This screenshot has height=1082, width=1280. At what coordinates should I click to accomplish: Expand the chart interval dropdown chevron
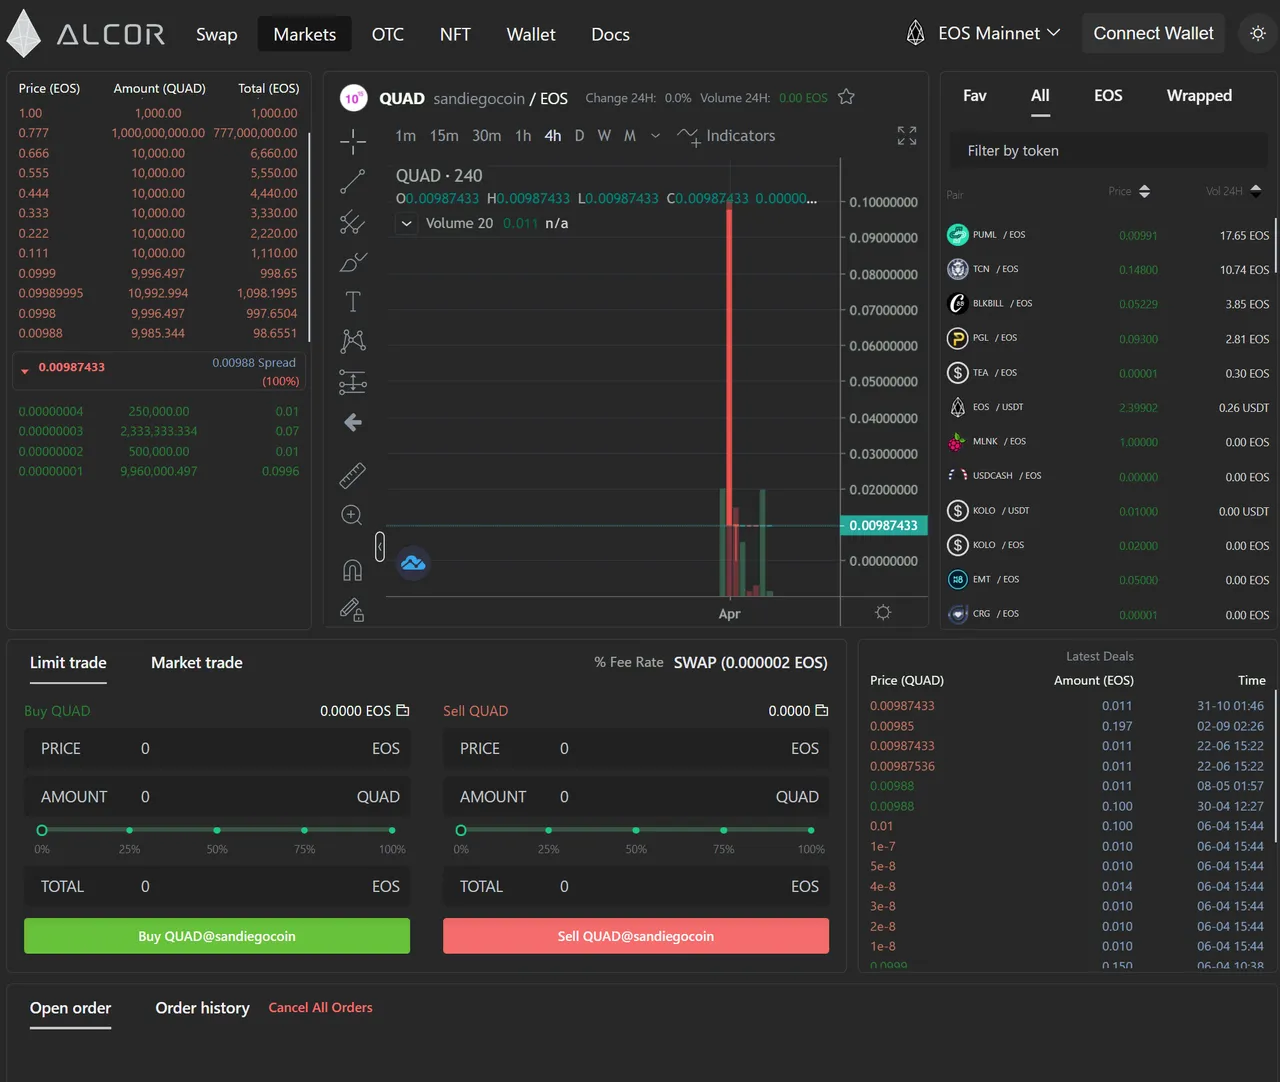[x=655, y=136]
